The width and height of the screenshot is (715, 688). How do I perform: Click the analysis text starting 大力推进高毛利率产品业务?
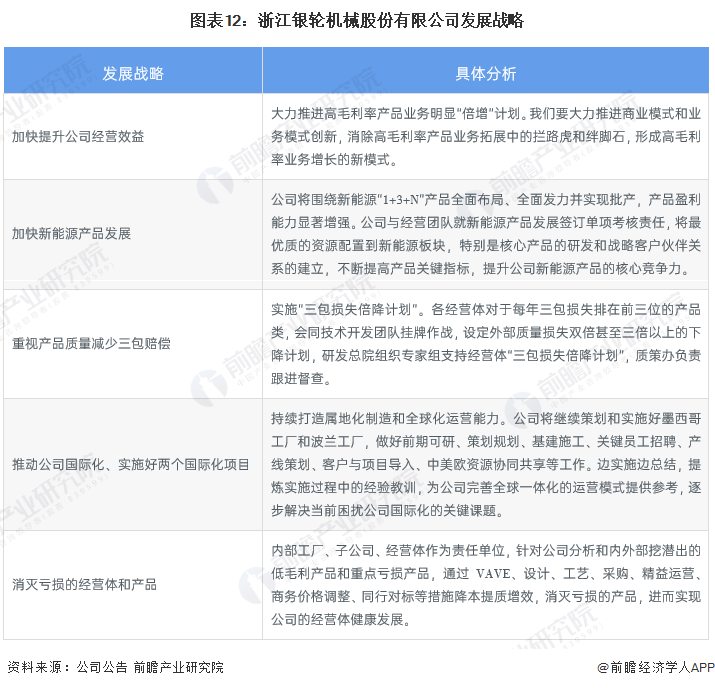(x=486, y=136)
